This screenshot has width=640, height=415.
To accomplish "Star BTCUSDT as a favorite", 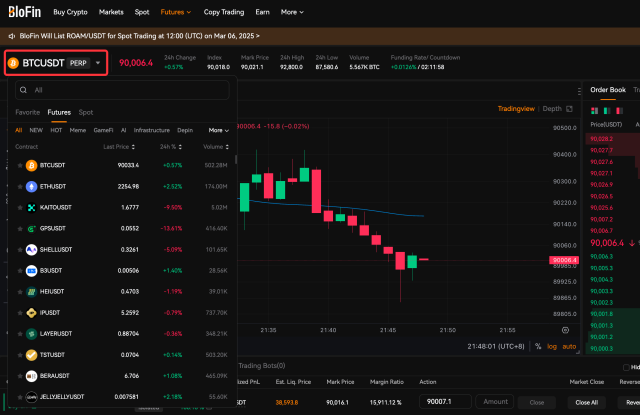I will coord(18,165).
